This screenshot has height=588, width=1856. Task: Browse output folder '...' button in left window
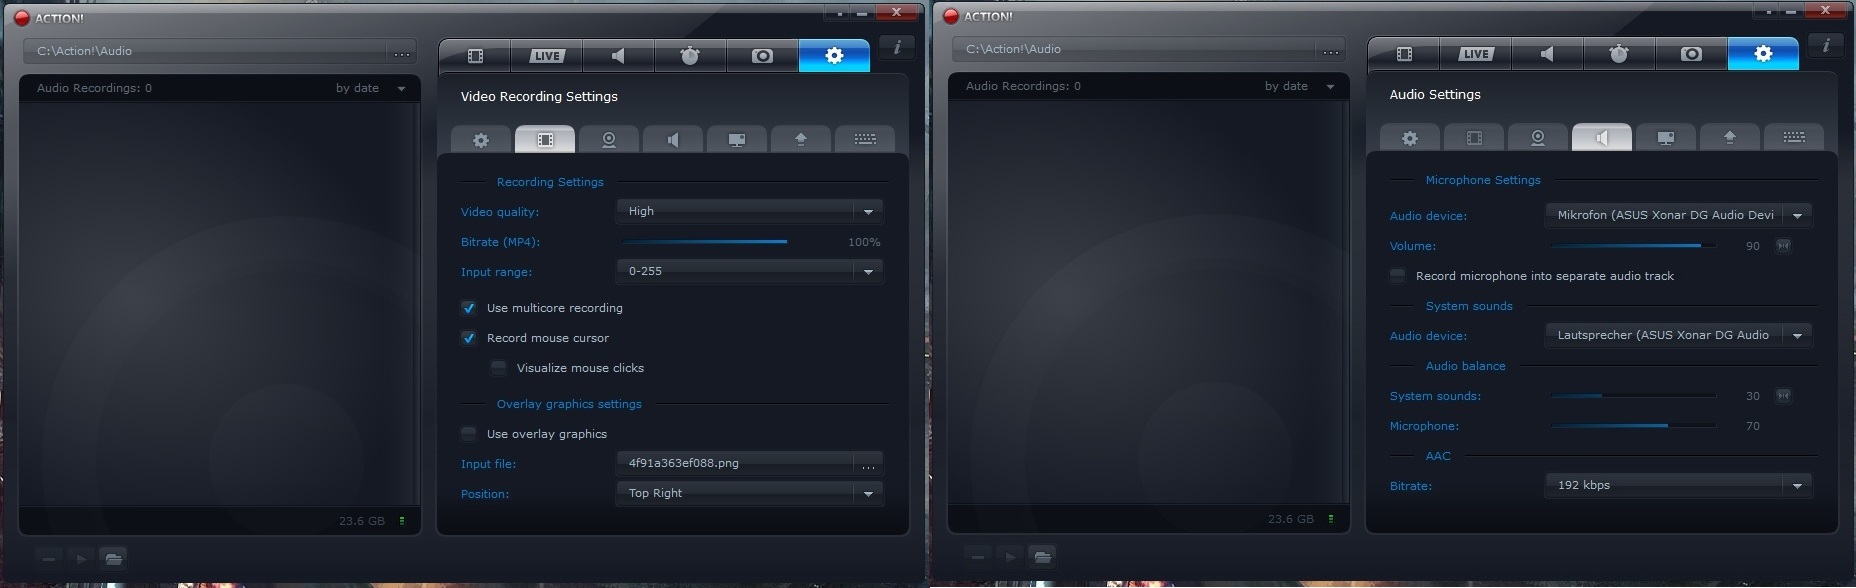(x=401, y=52)
